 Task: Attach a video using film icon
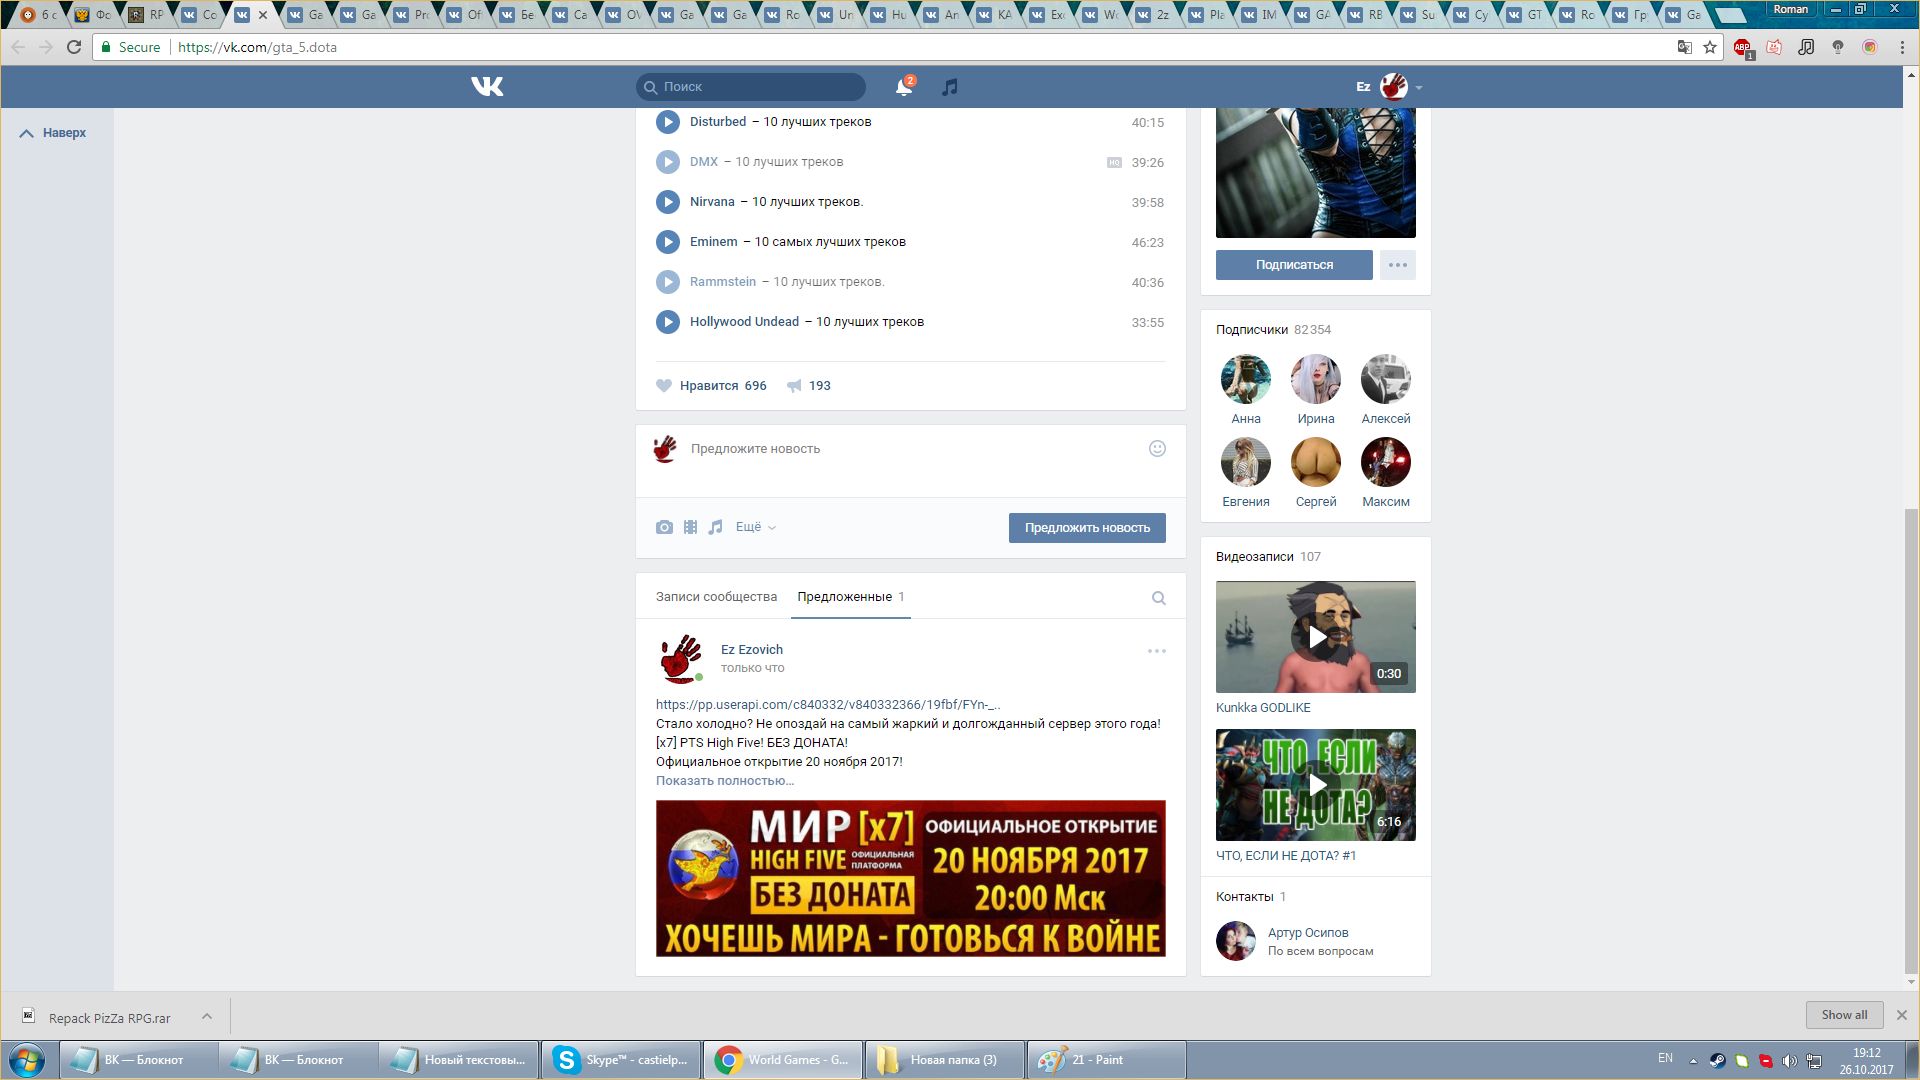pos(690,527)
